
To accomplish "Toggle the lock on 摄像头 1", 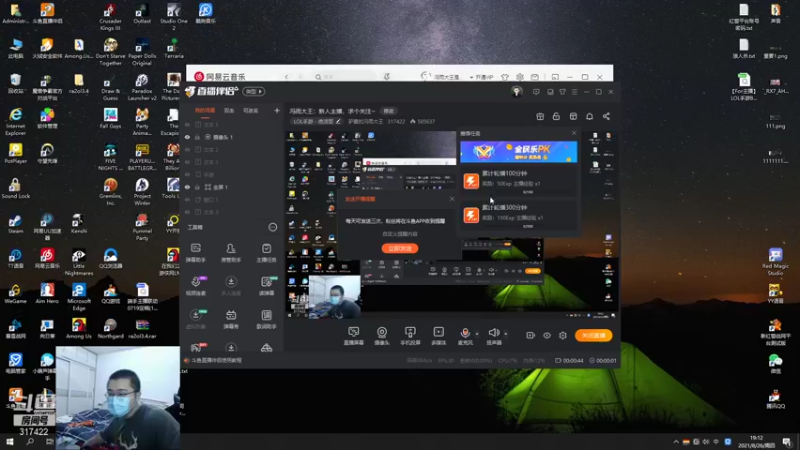I will tap(197, 137).
